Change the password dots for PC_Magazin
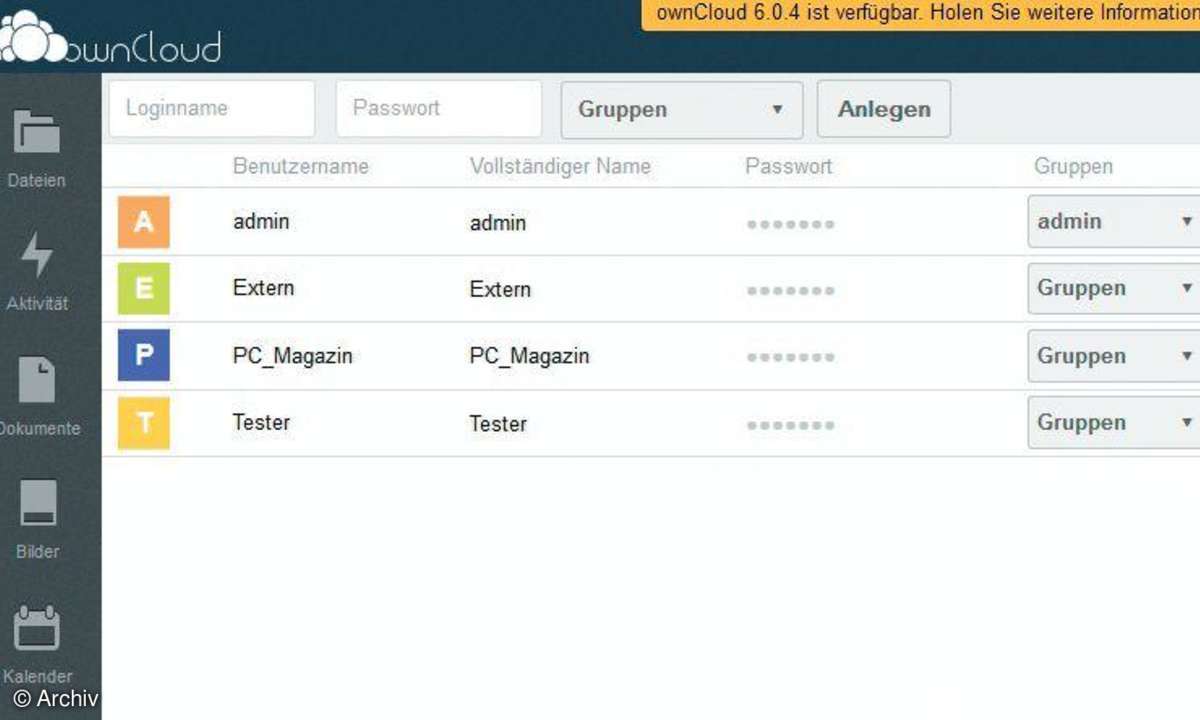 [x=790, y=358]
